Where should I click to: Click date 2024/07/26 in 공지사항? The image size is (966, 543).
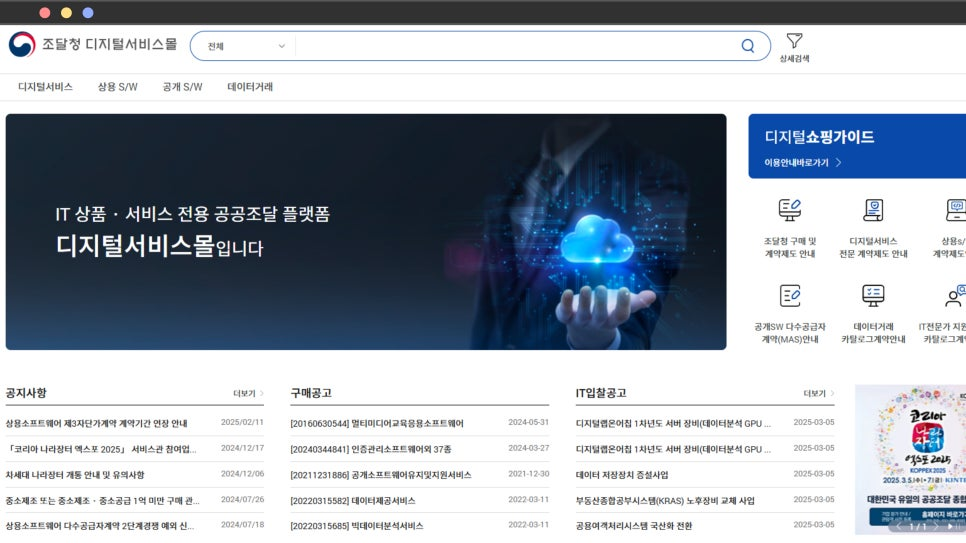pyautogui.click(x=242, y=499)
